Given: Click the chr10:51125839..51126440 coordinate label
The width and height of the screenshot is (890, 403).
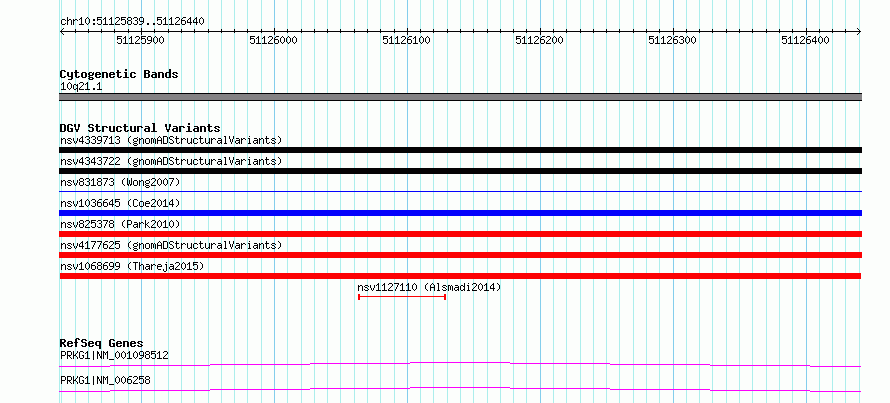Looking at the screenshot, I should point(132,22).
